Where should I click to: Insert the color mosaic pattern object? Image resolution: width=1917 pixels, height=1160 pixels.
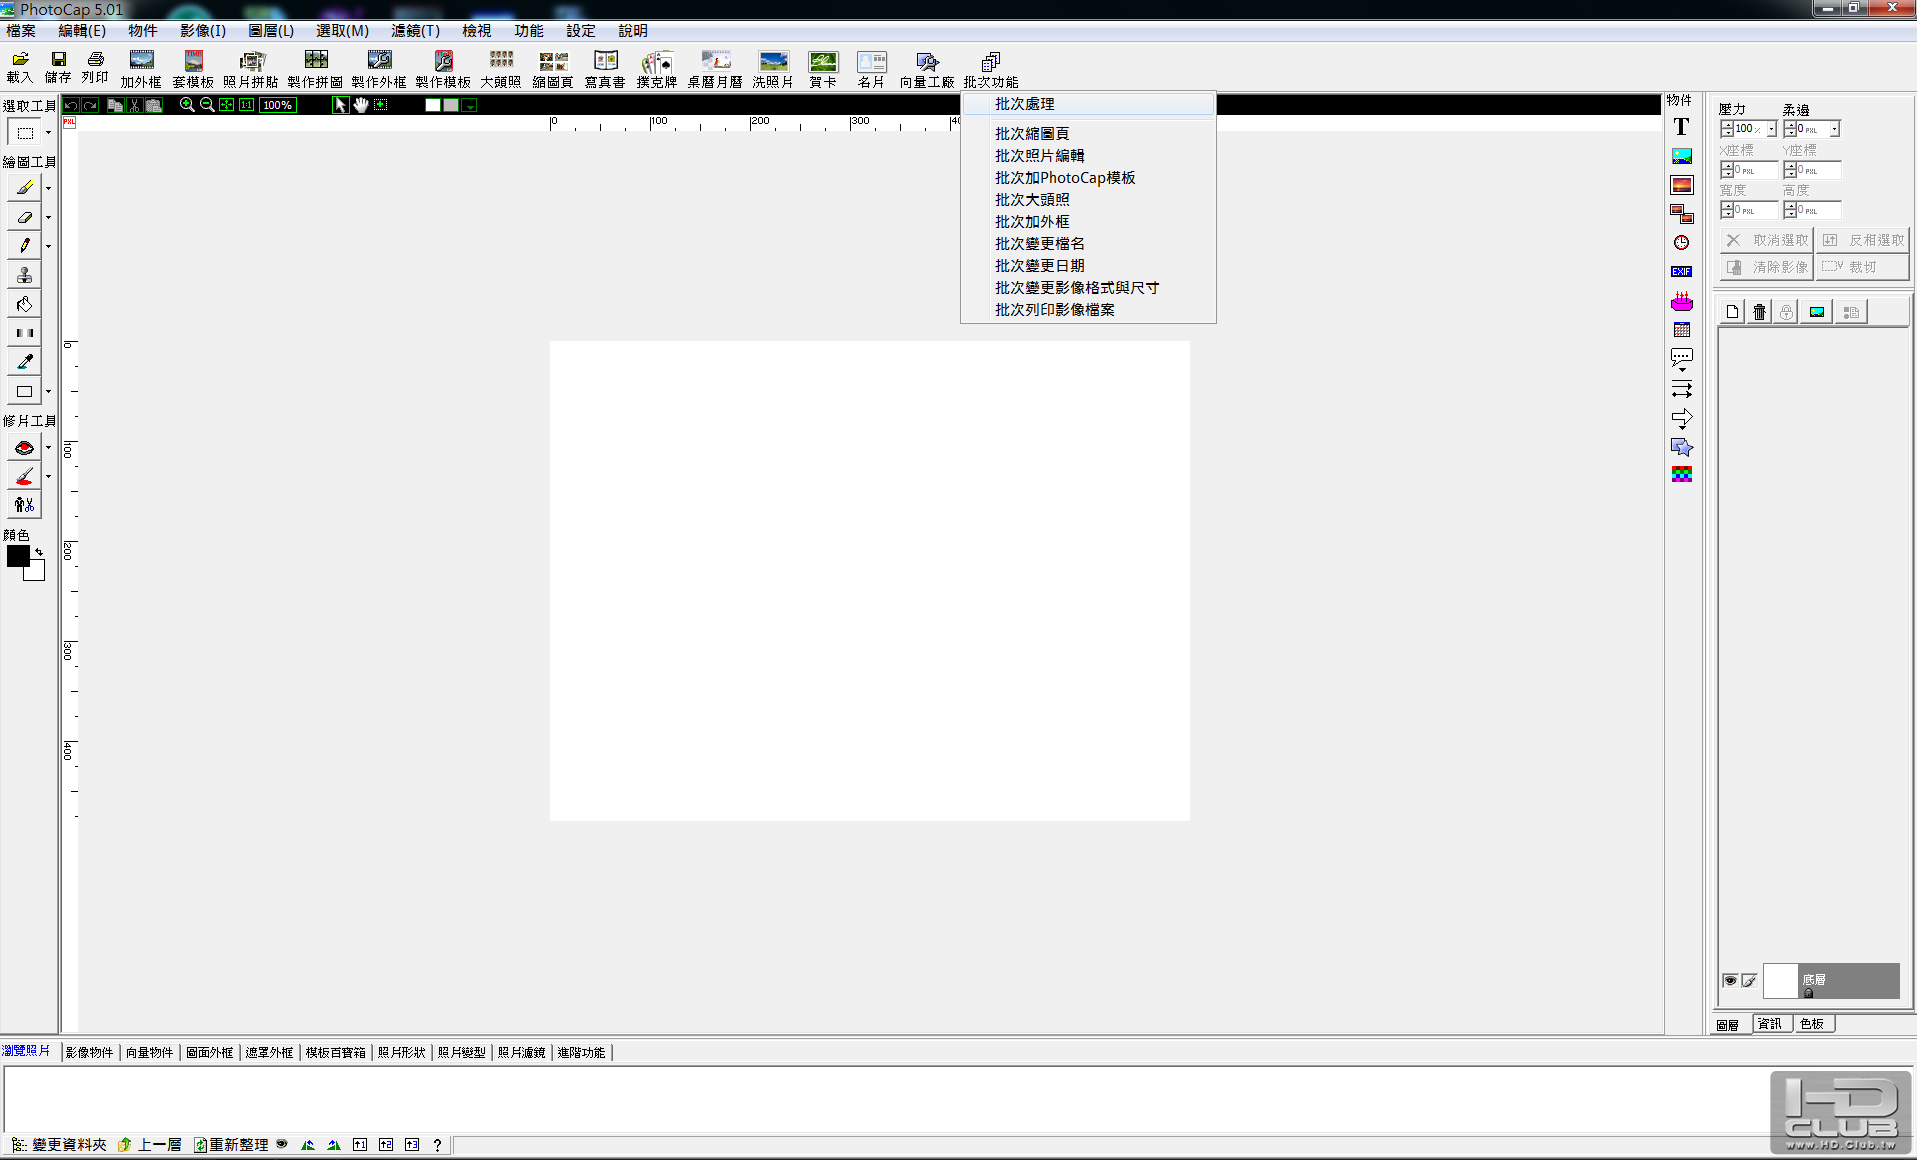click(x=1681, y=474)
